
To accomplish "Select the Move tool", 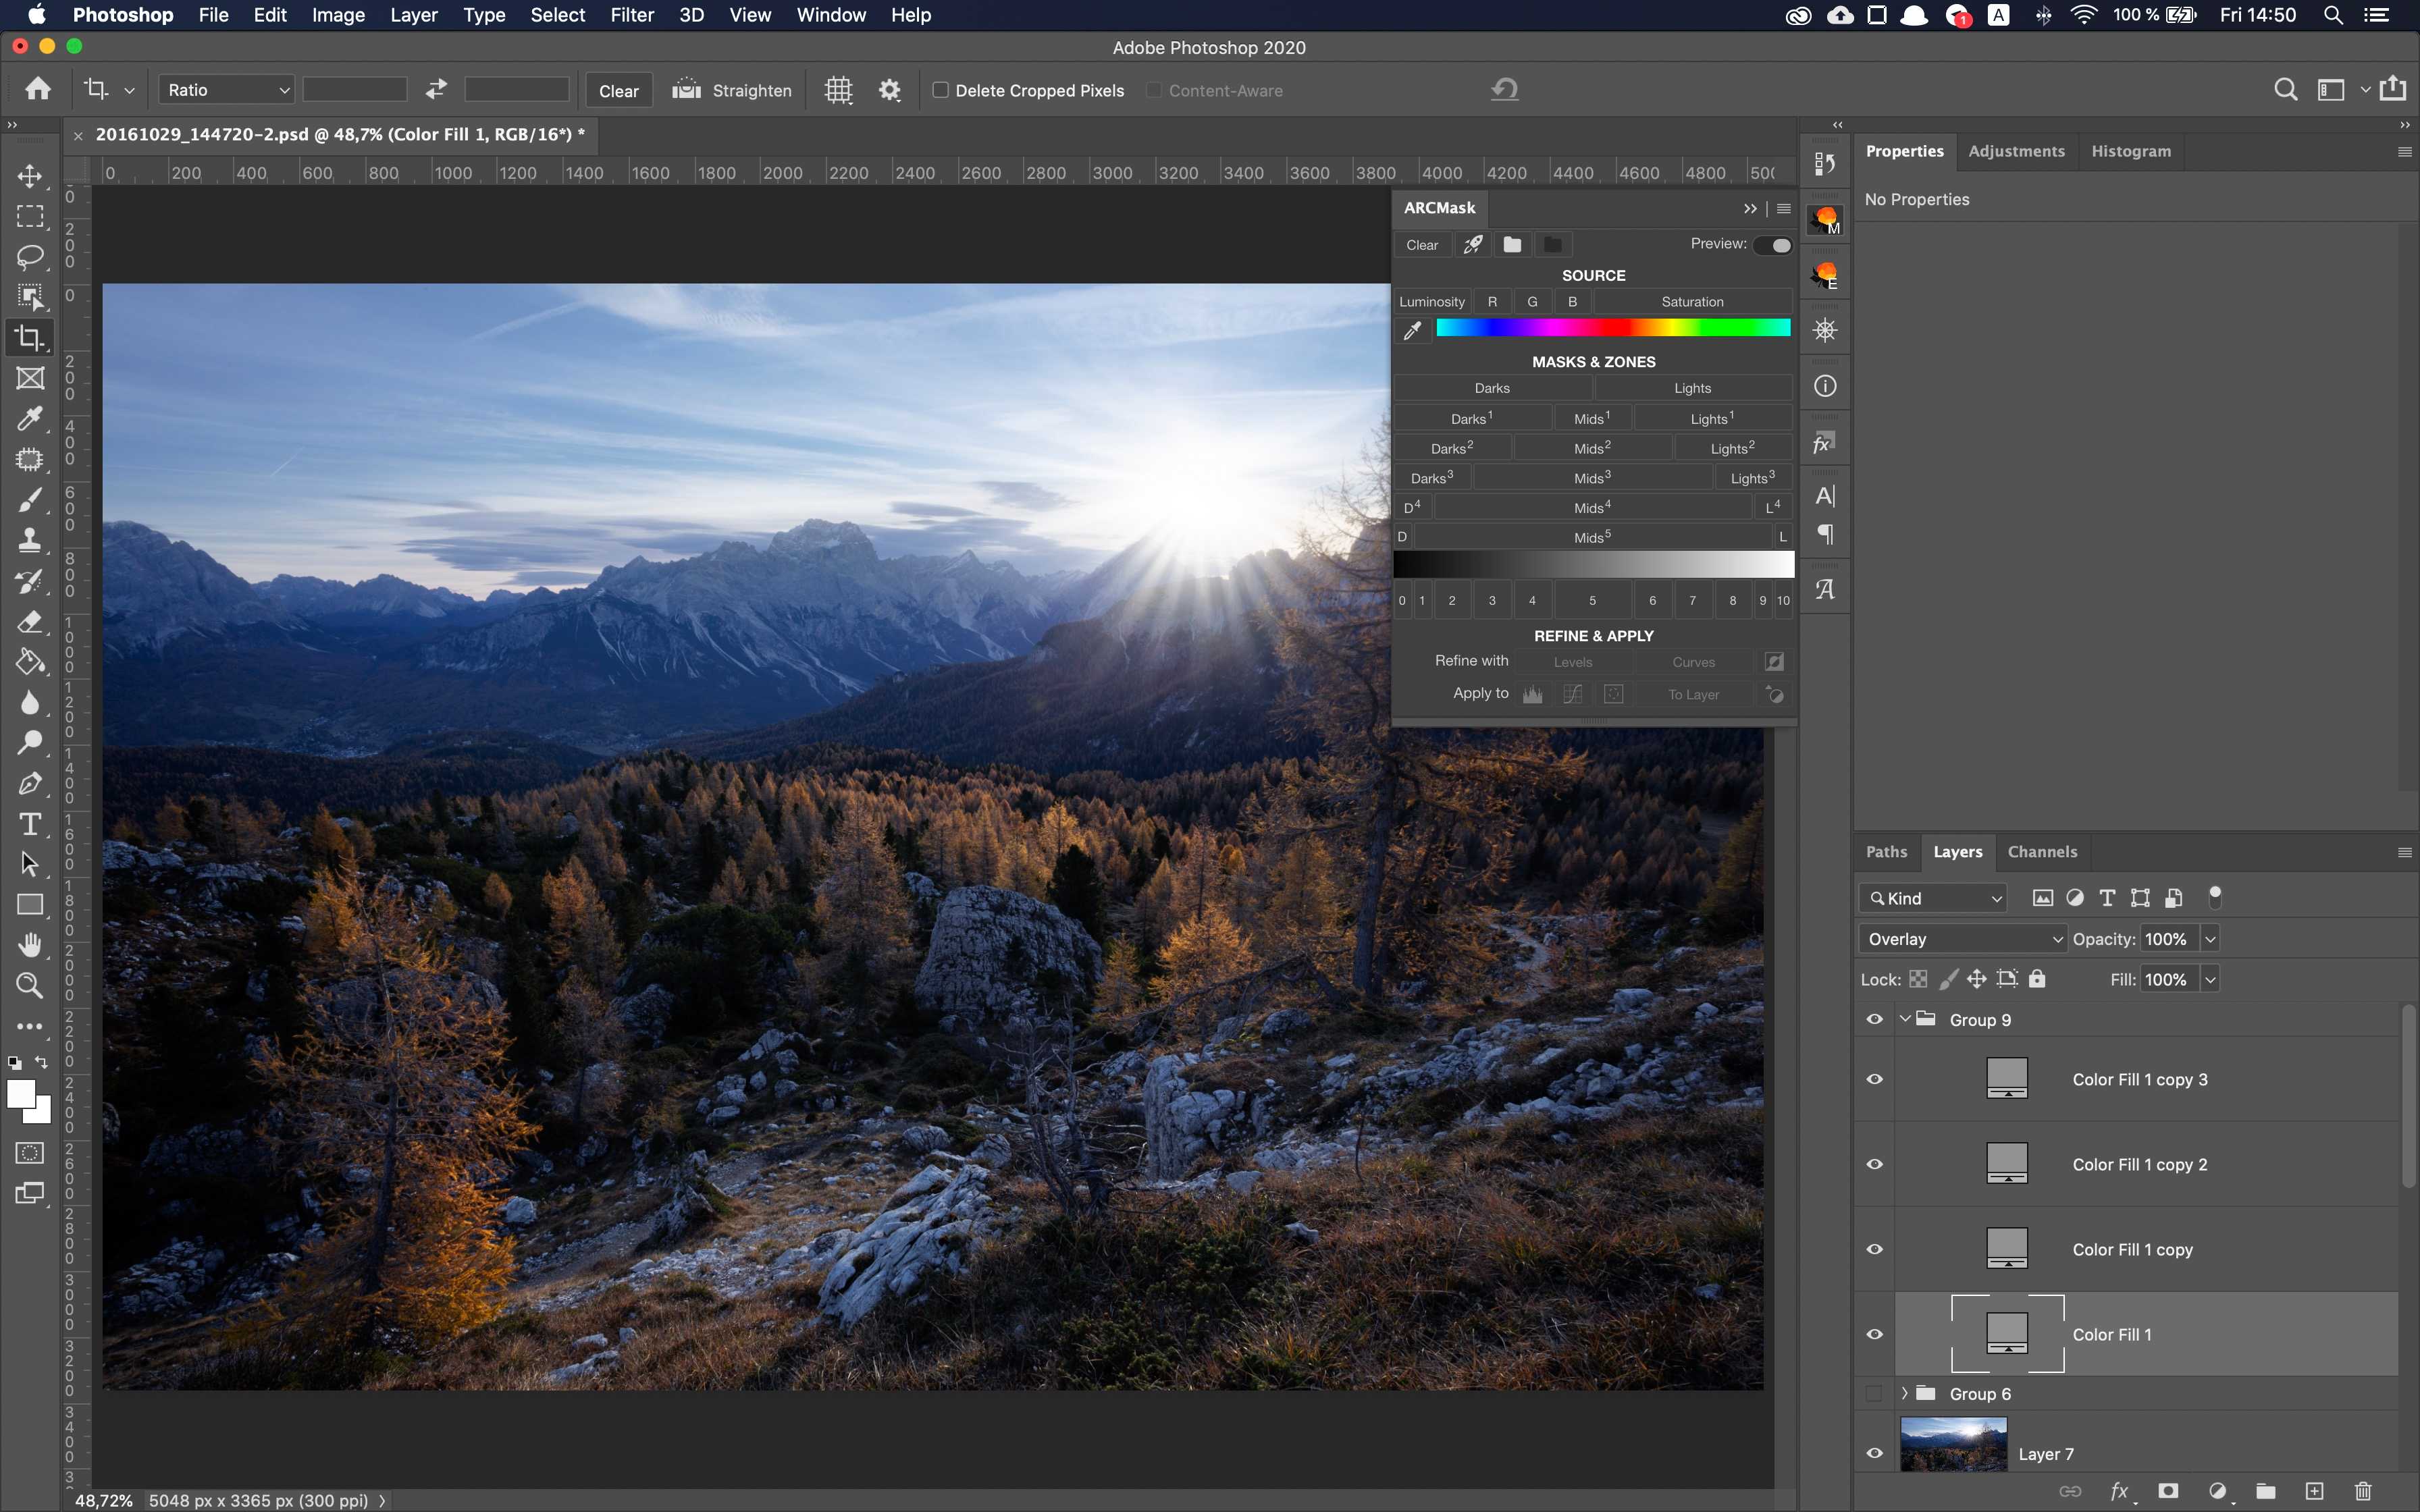I will point(30,176).
